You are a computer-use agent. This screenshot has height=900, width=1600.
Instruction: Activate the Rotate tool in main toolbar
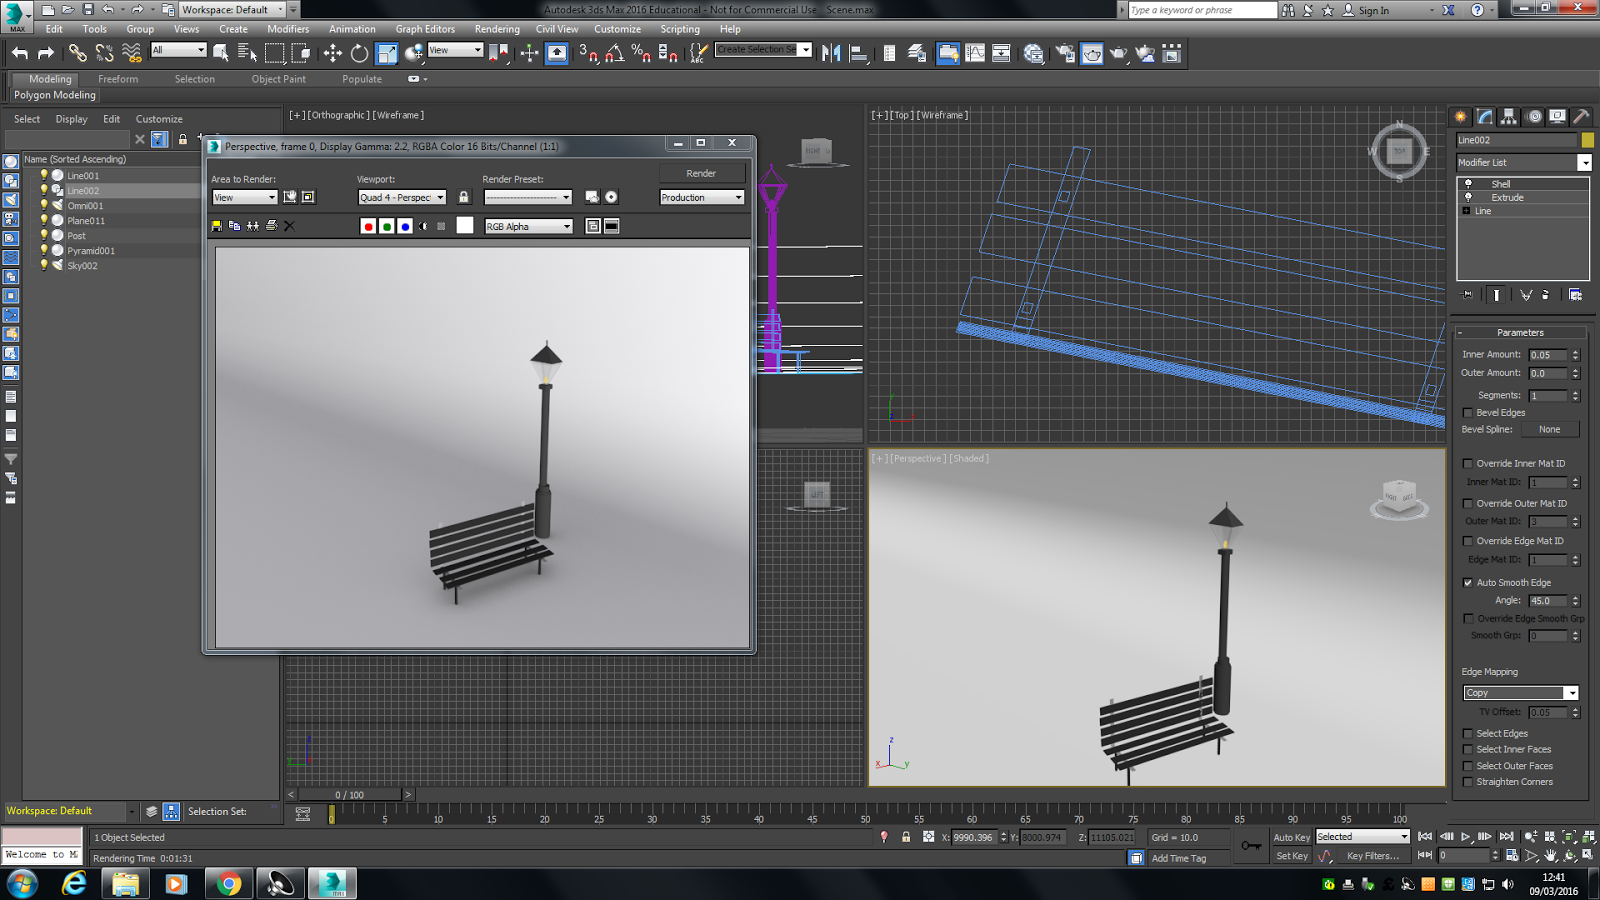[359, 53]
